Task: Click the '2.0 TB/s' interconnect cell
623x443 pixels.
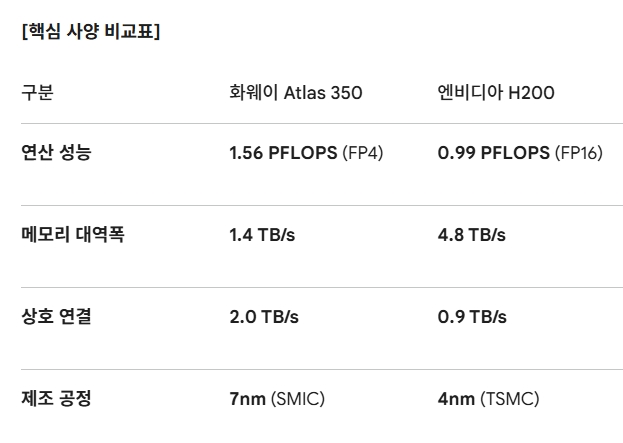Action: coord(264,317)
